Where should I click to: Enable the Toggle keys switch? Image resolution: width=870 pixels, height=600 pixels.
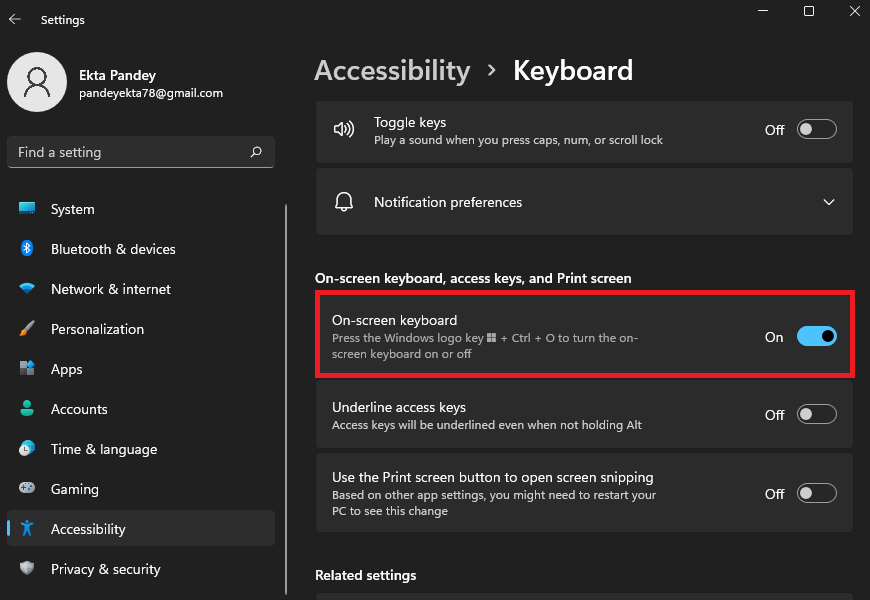click(x=816, y=130)
